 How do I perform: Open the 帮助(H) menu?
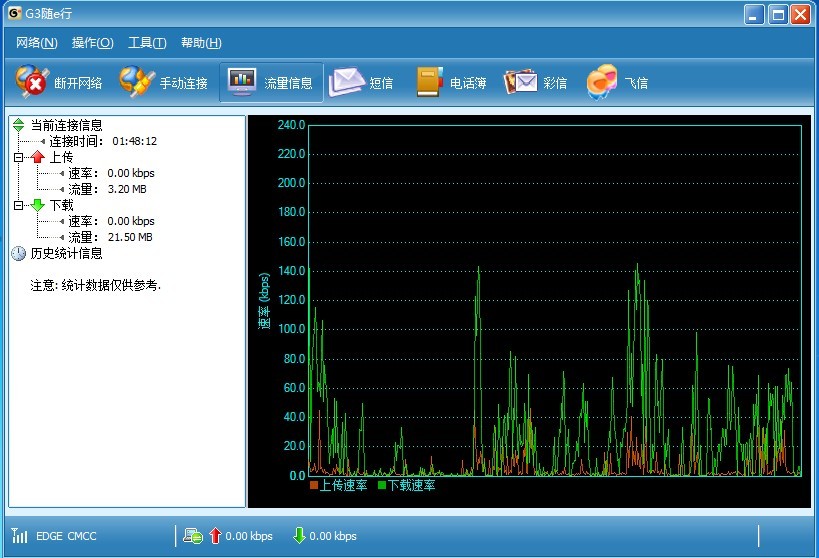pos(201,43)
